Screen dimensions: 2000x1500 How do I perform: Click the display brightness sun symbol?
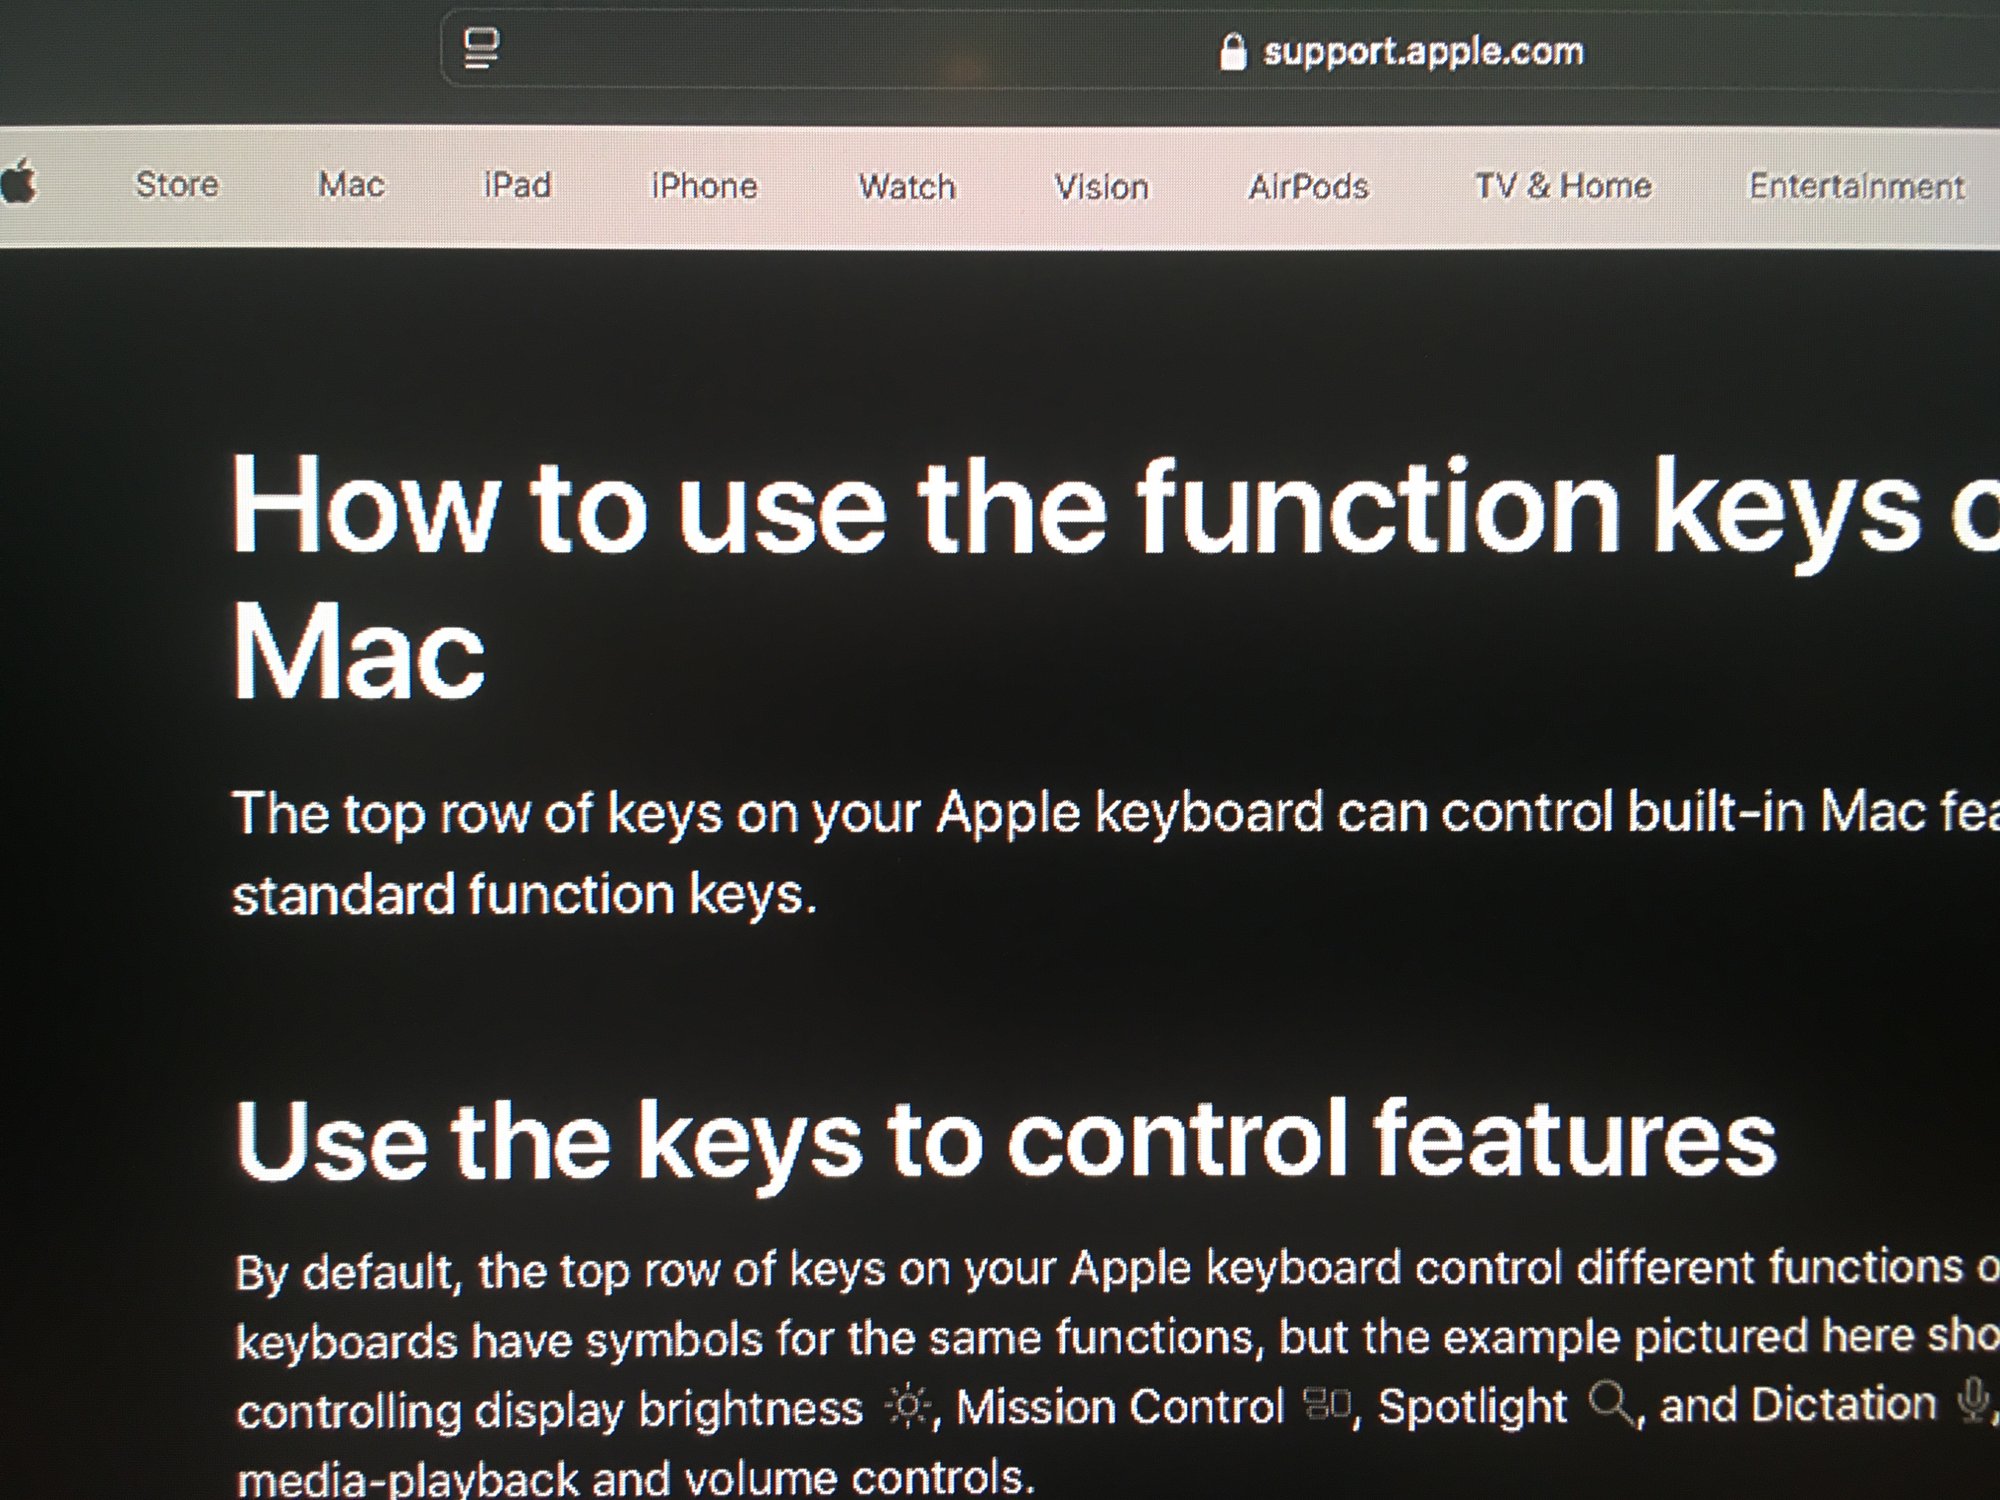click(x=908, y=1407)
